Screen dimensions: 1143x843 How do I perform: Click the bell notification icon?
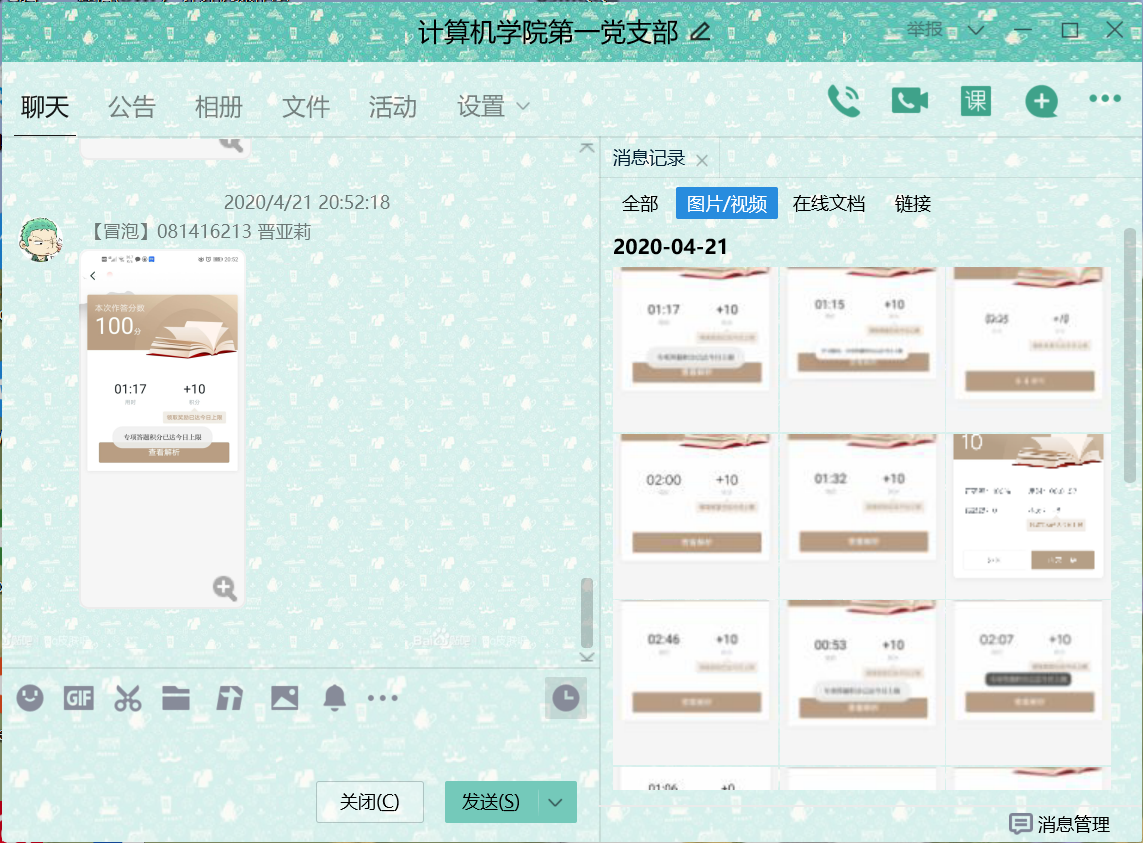coord(334,698)
